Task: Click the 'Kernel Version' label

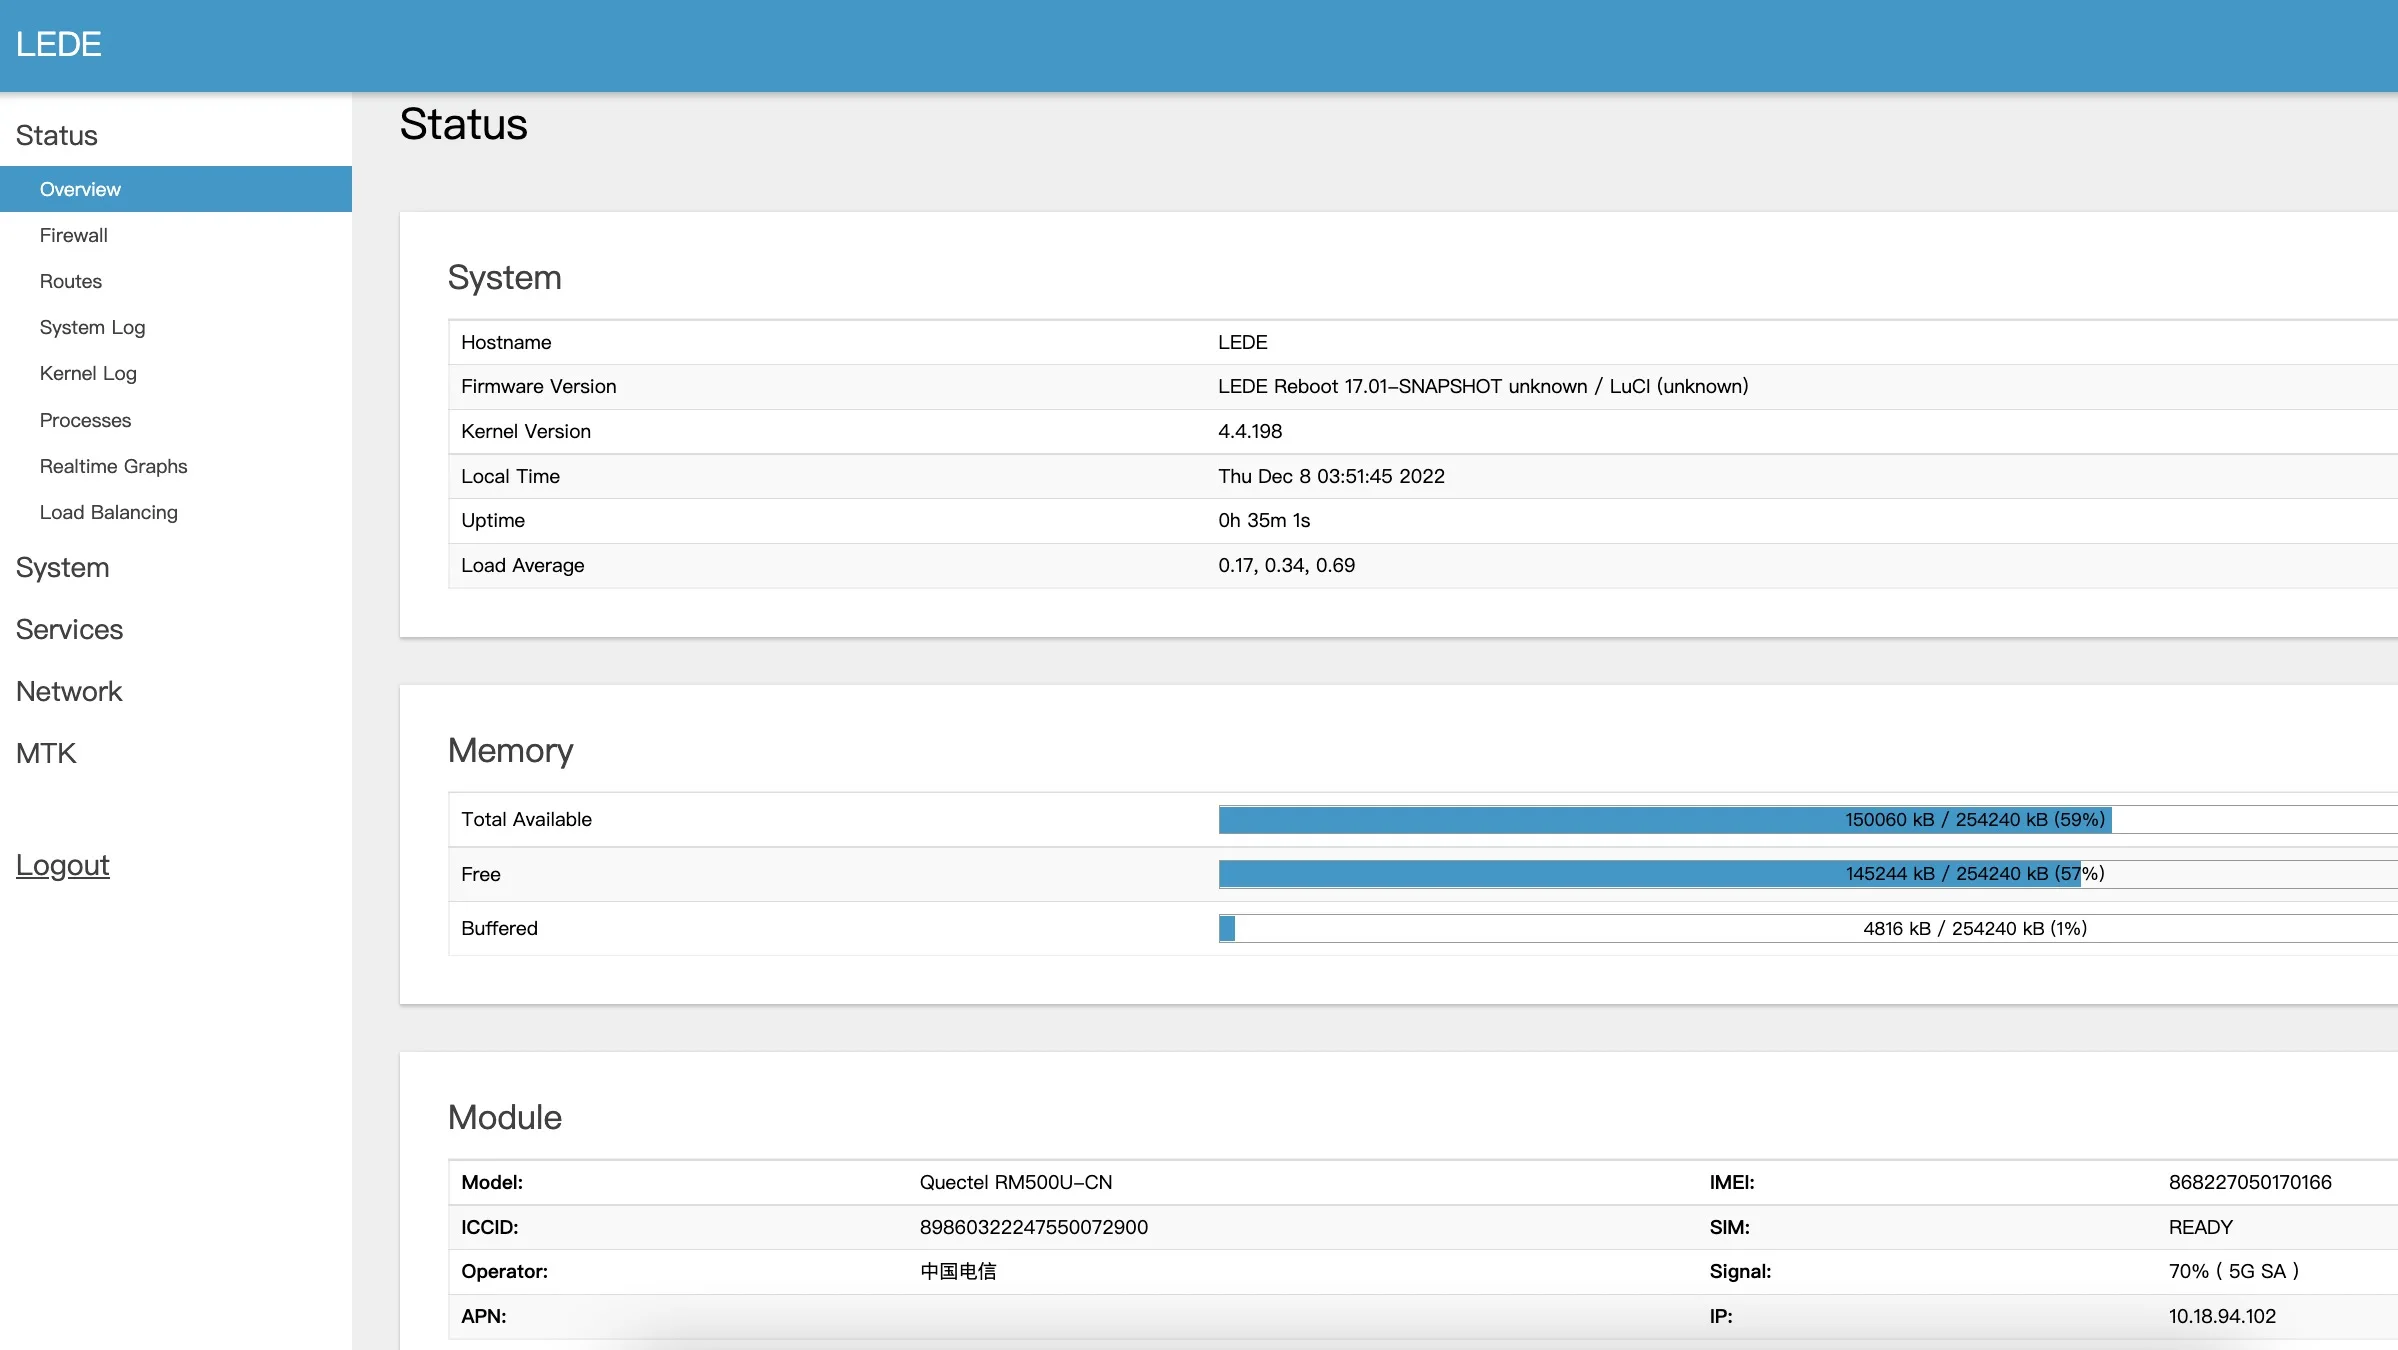Action: [x=526, y=431]
